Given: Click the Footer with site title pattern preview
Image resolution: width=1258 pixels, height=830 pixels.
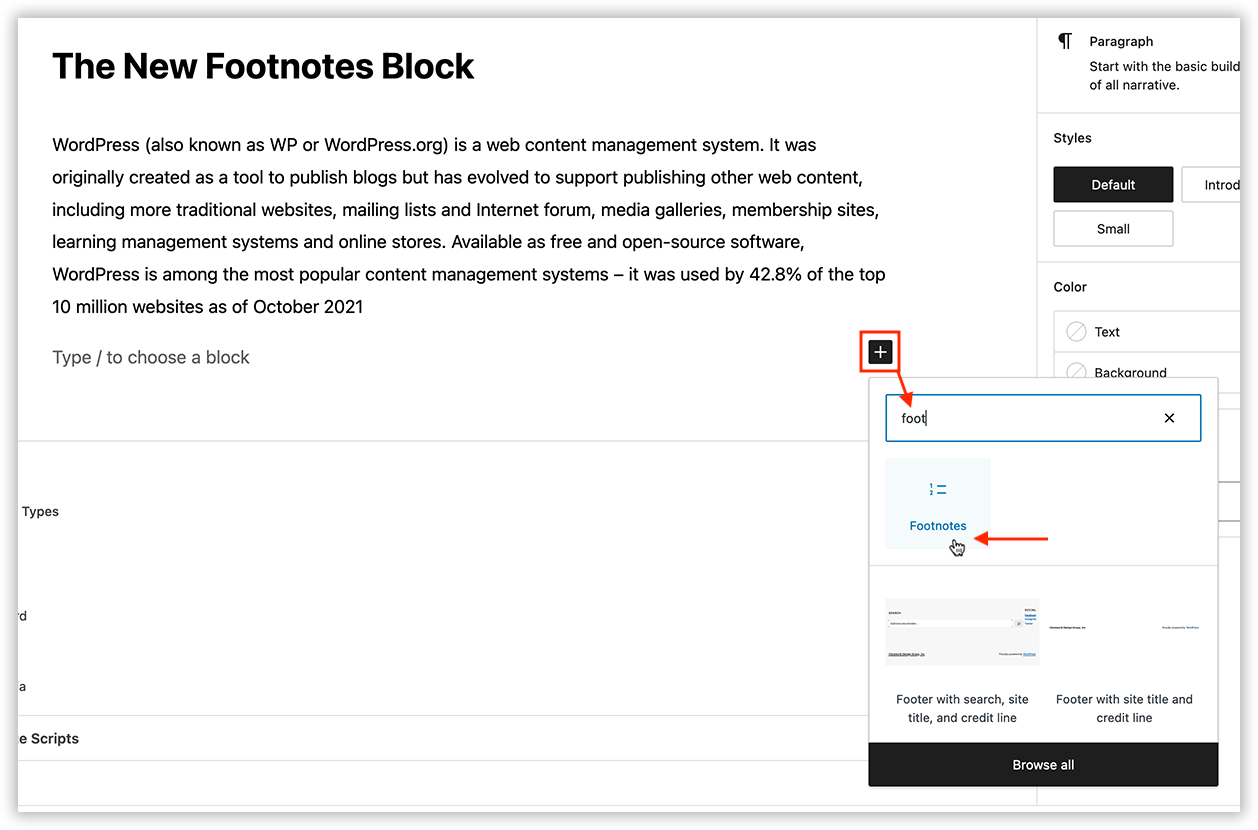Looking at the screenshot, I should [x=1124, y=631].
